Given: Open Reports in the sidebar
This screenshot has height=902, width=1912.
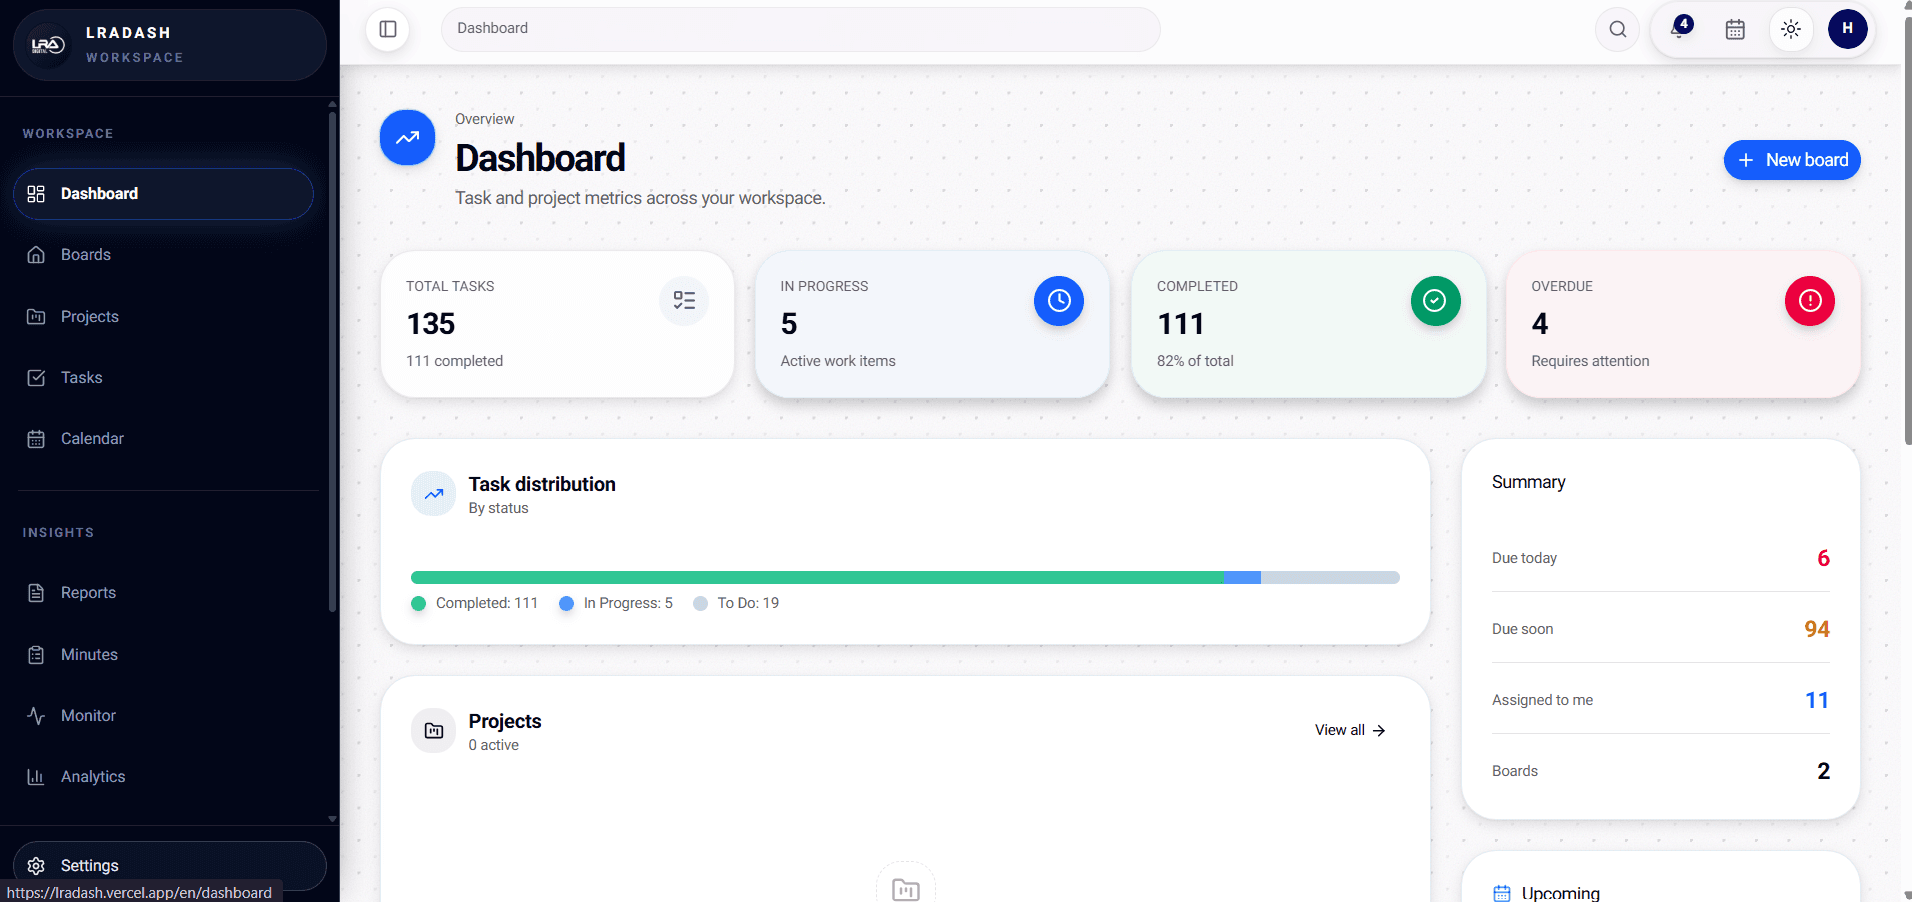Looking at the screenshot, I should pos(163,593).
